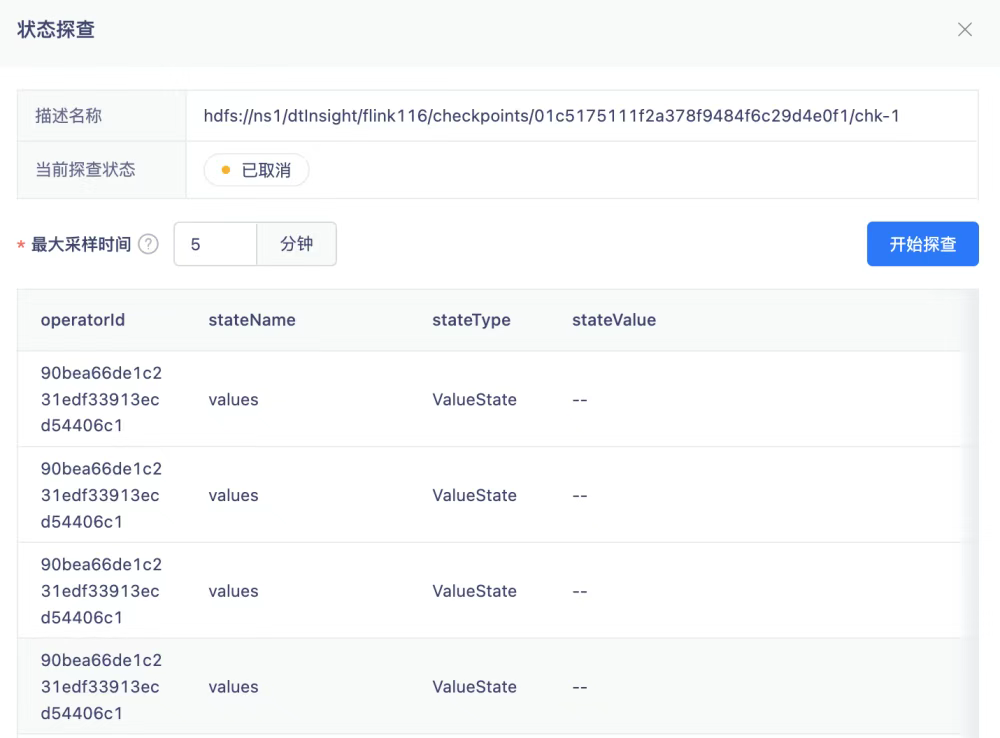Viewport: 1000px width, 738px height.
Task: Click the help icon beside 最大采样时间
Action: point(148,244)
